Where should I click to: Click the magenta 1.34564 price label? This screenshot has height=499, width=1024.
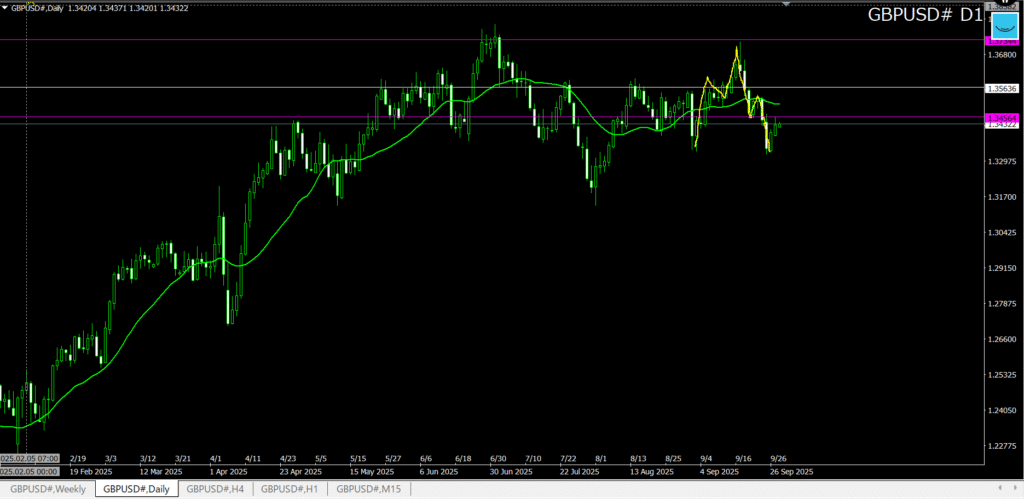[1002, 118]
